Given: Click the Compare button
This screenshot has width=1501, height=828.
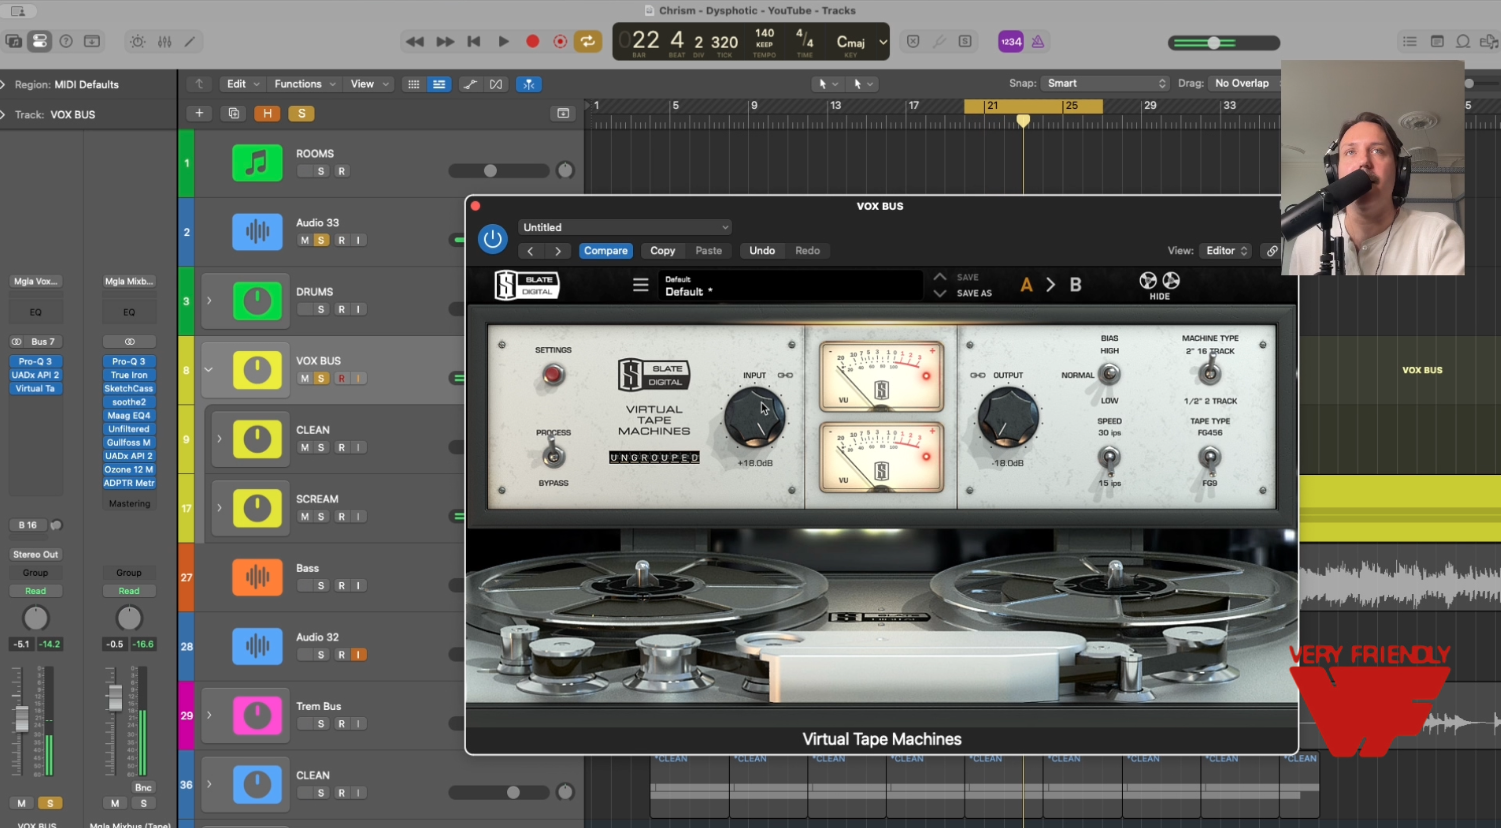Looking at the screenshot, I should [x=605, y=251].
